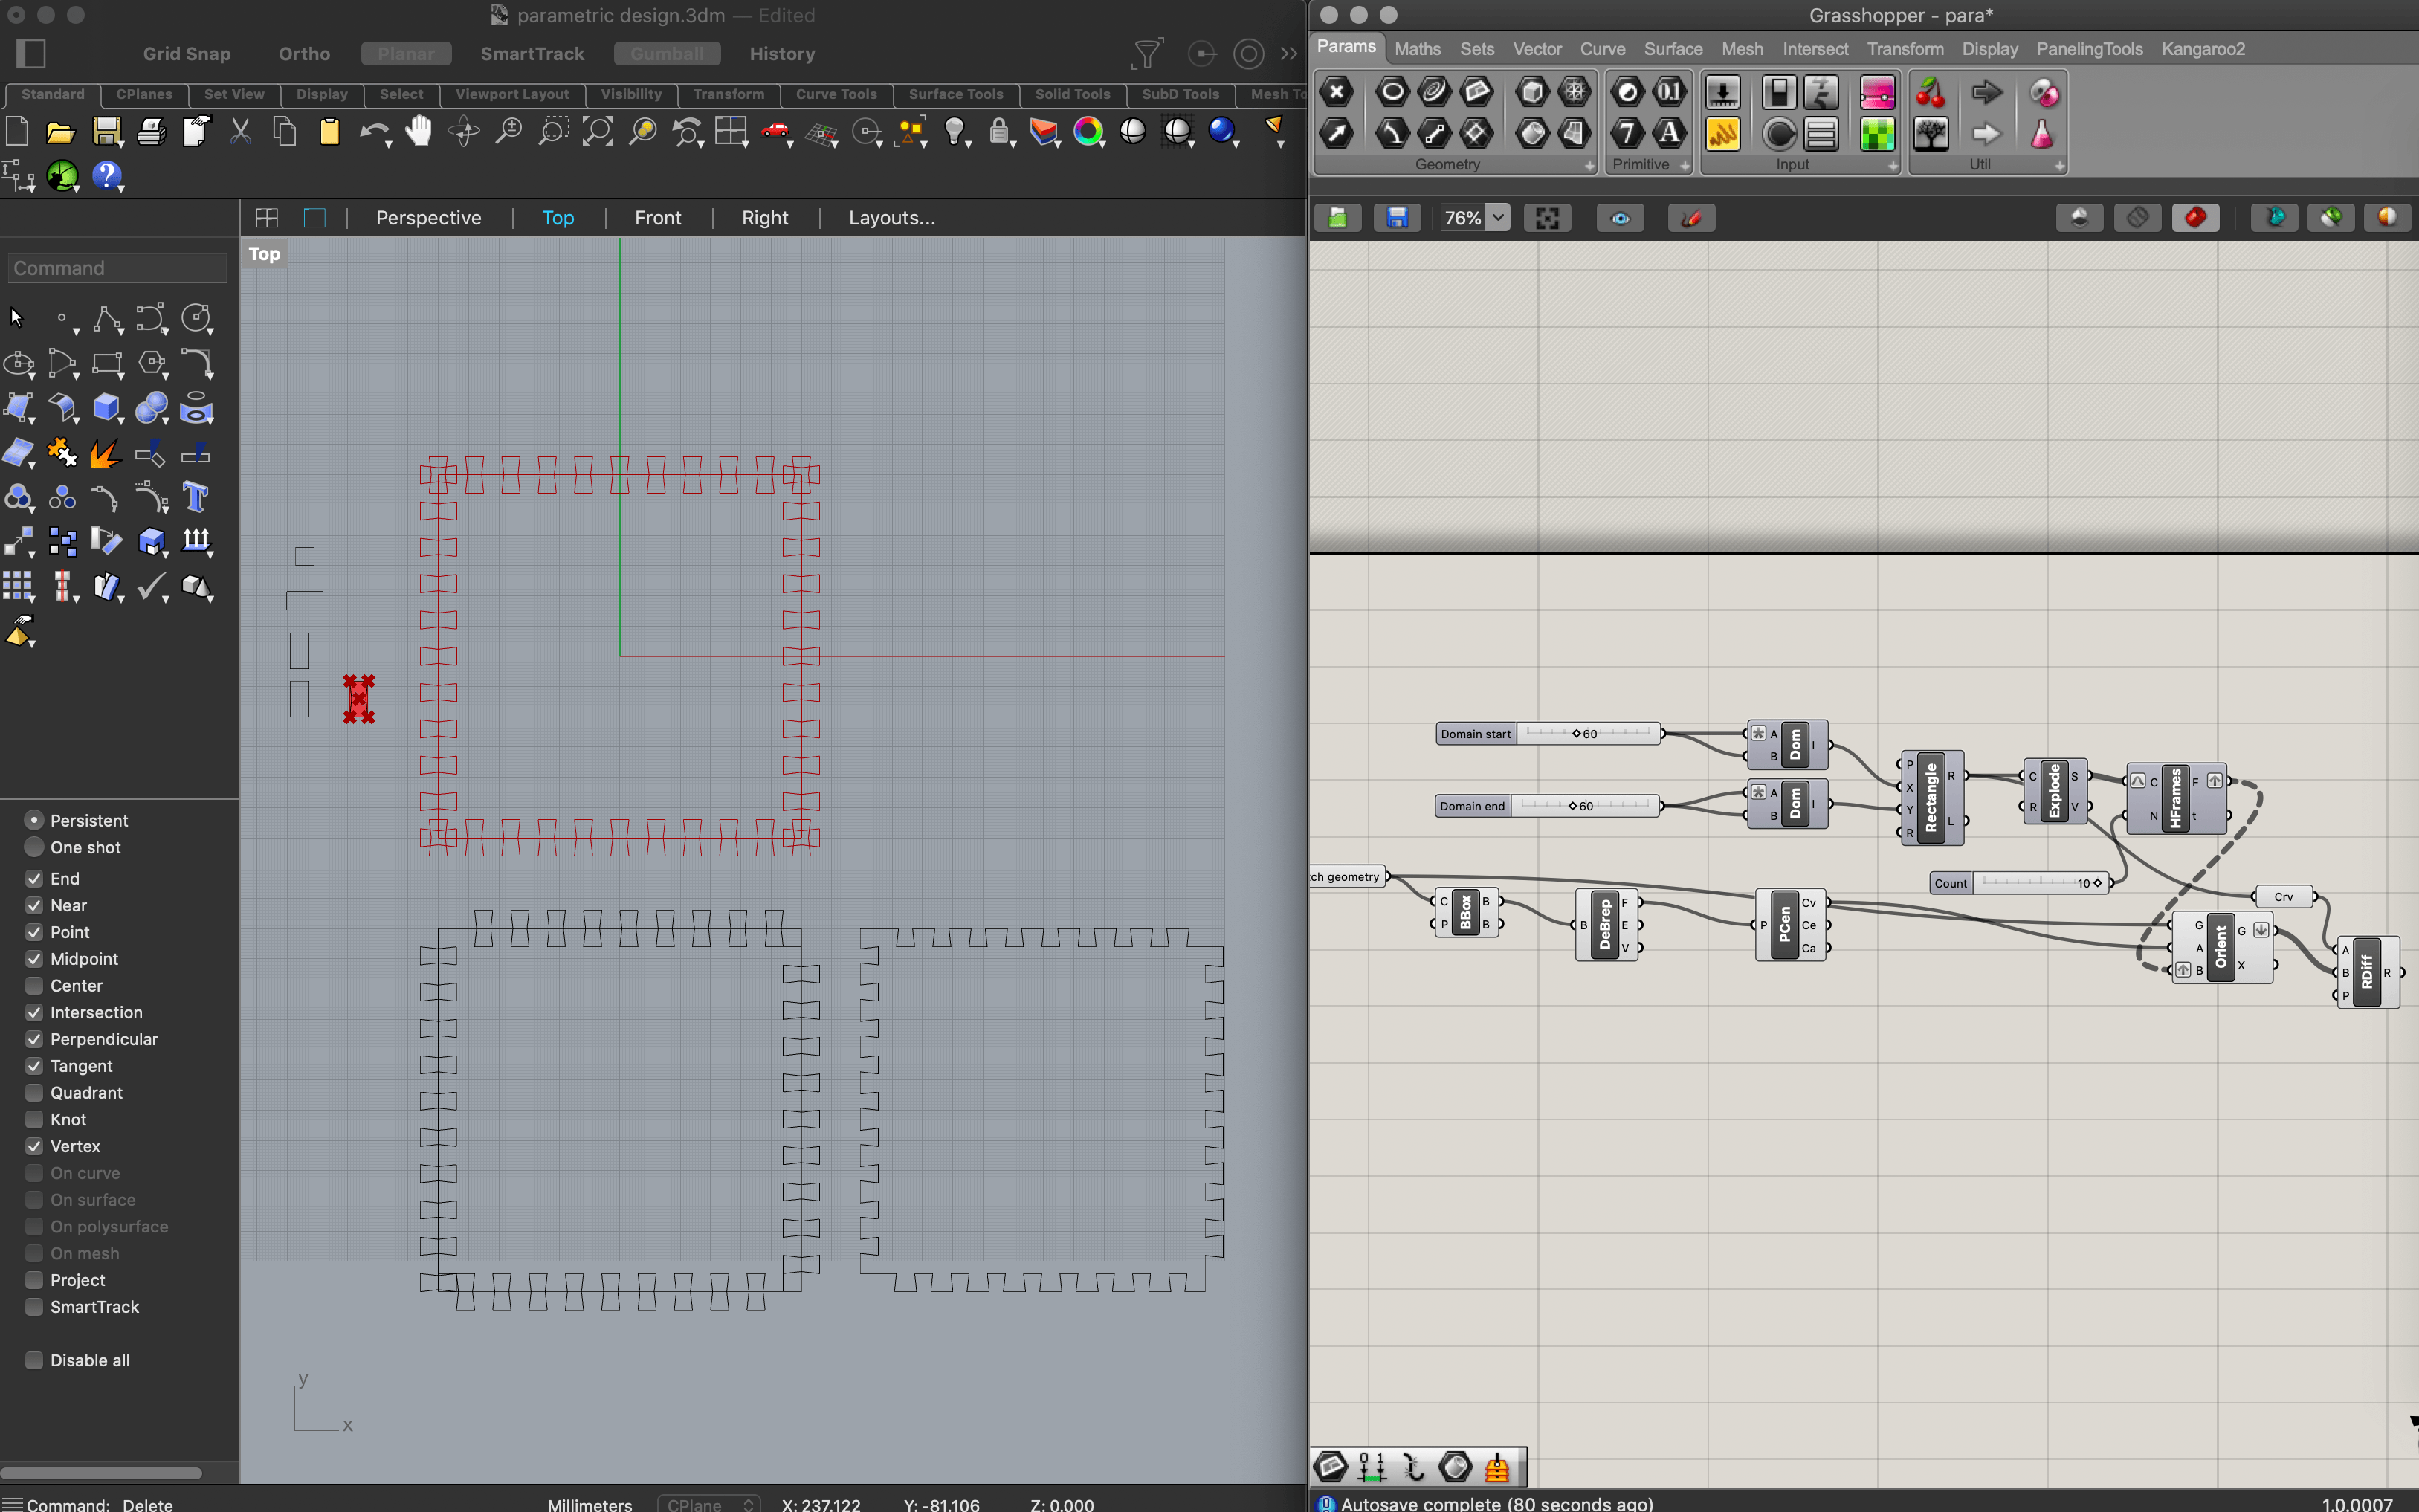Viewport: 2419px width, 1512px height.
Task: Select the One shot radio button
Action: [34, 847]
